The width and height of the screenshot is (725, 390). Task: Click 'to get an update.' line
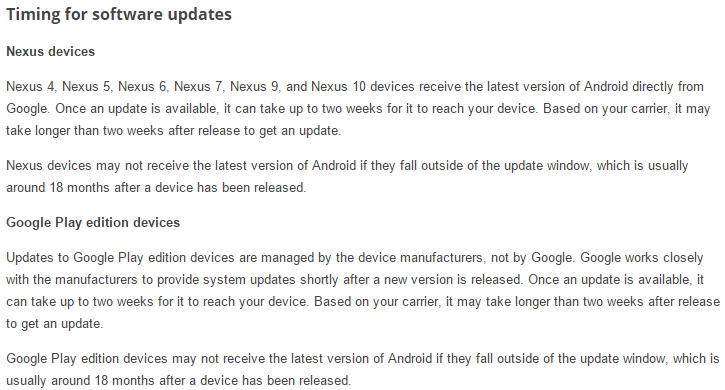pyautogui.click(x=55, y=324)
